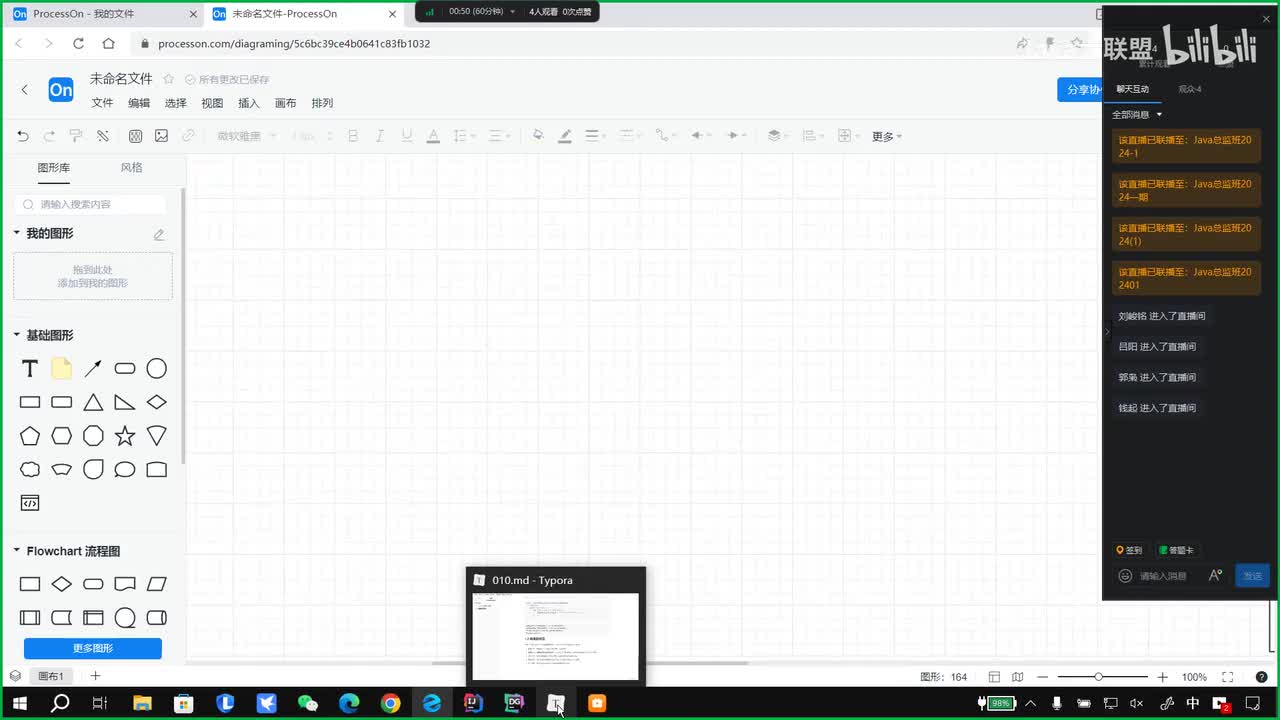Select the triangle shape
Screen dimensions: 1280x720
point(93,402)
